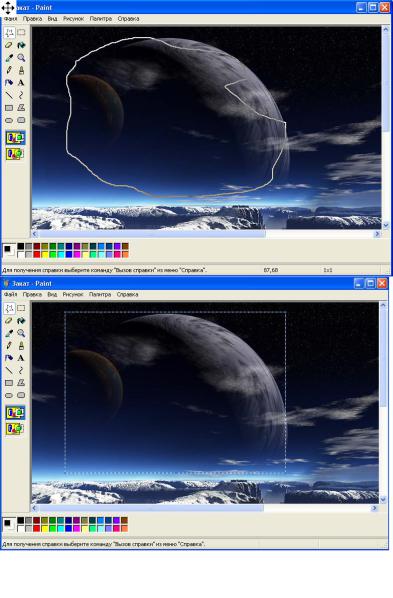The image size is (393, 598).
Task: Select Free-Form Select tool in upper Paint window
Action: click(x=9, y=32)
